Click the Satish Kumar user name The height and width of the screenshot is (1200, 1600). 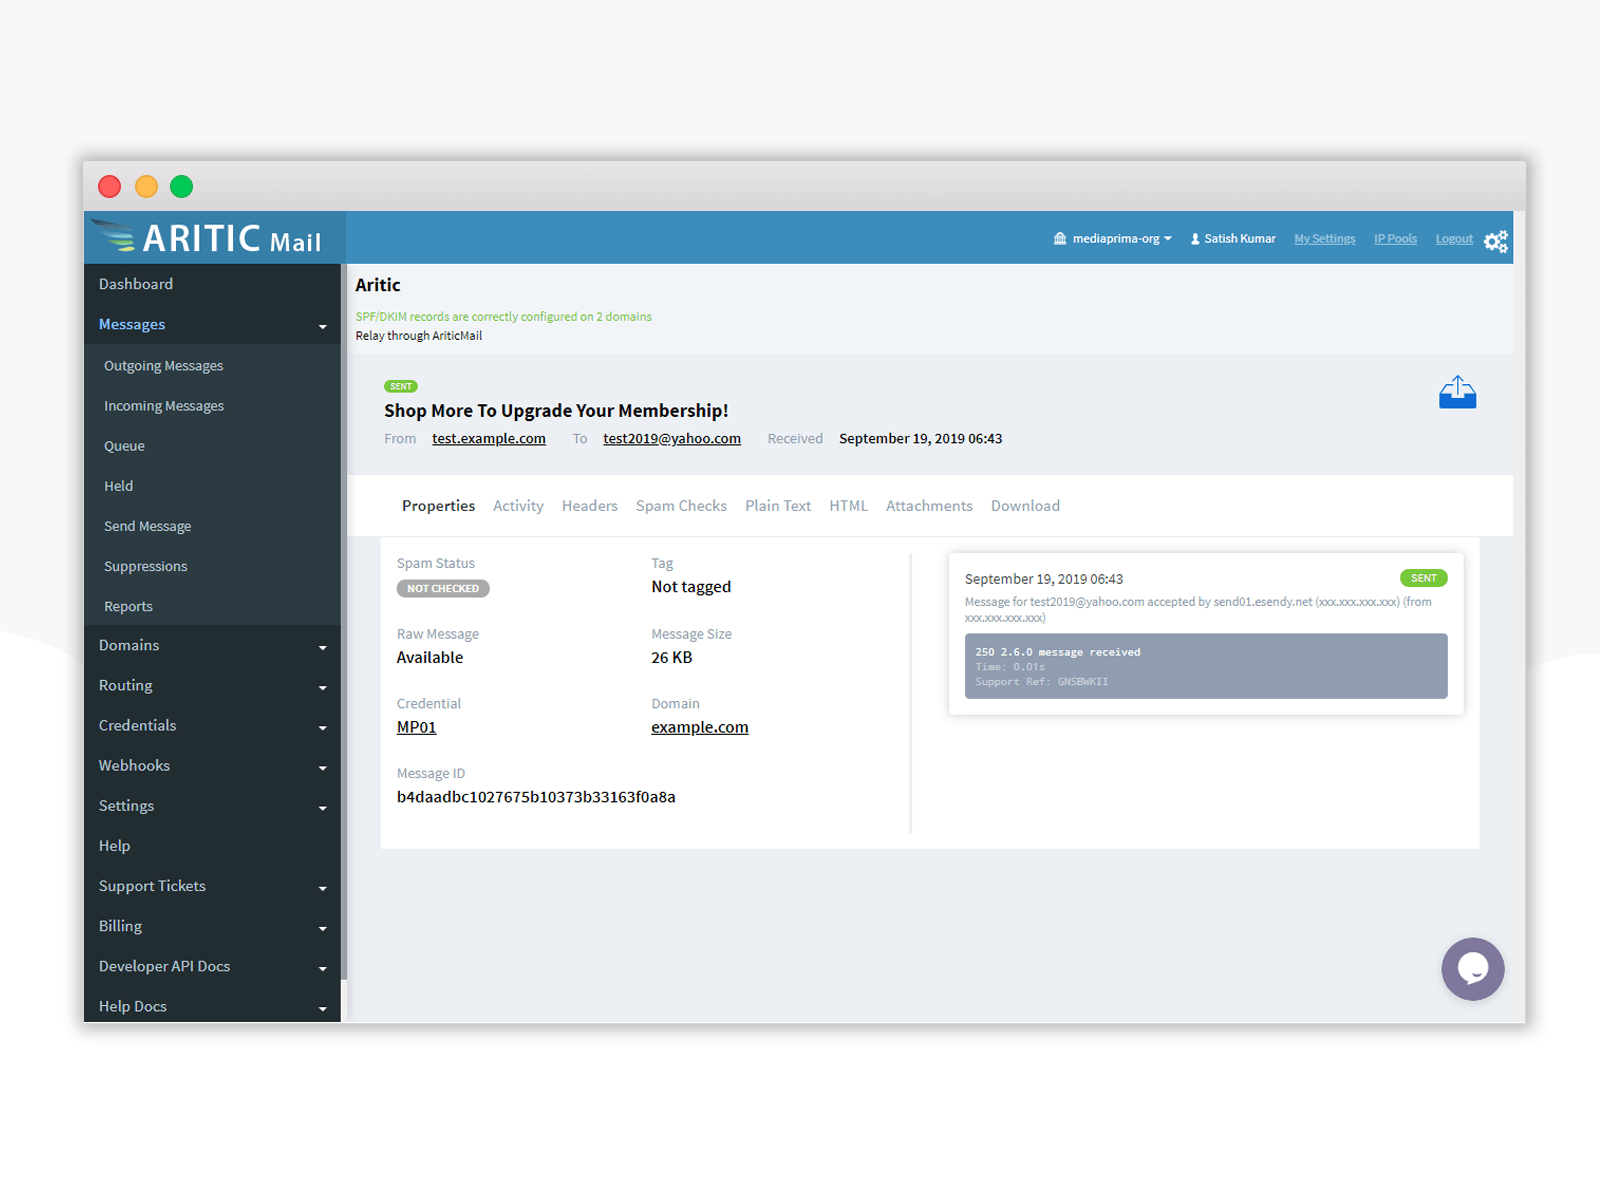1239,239
